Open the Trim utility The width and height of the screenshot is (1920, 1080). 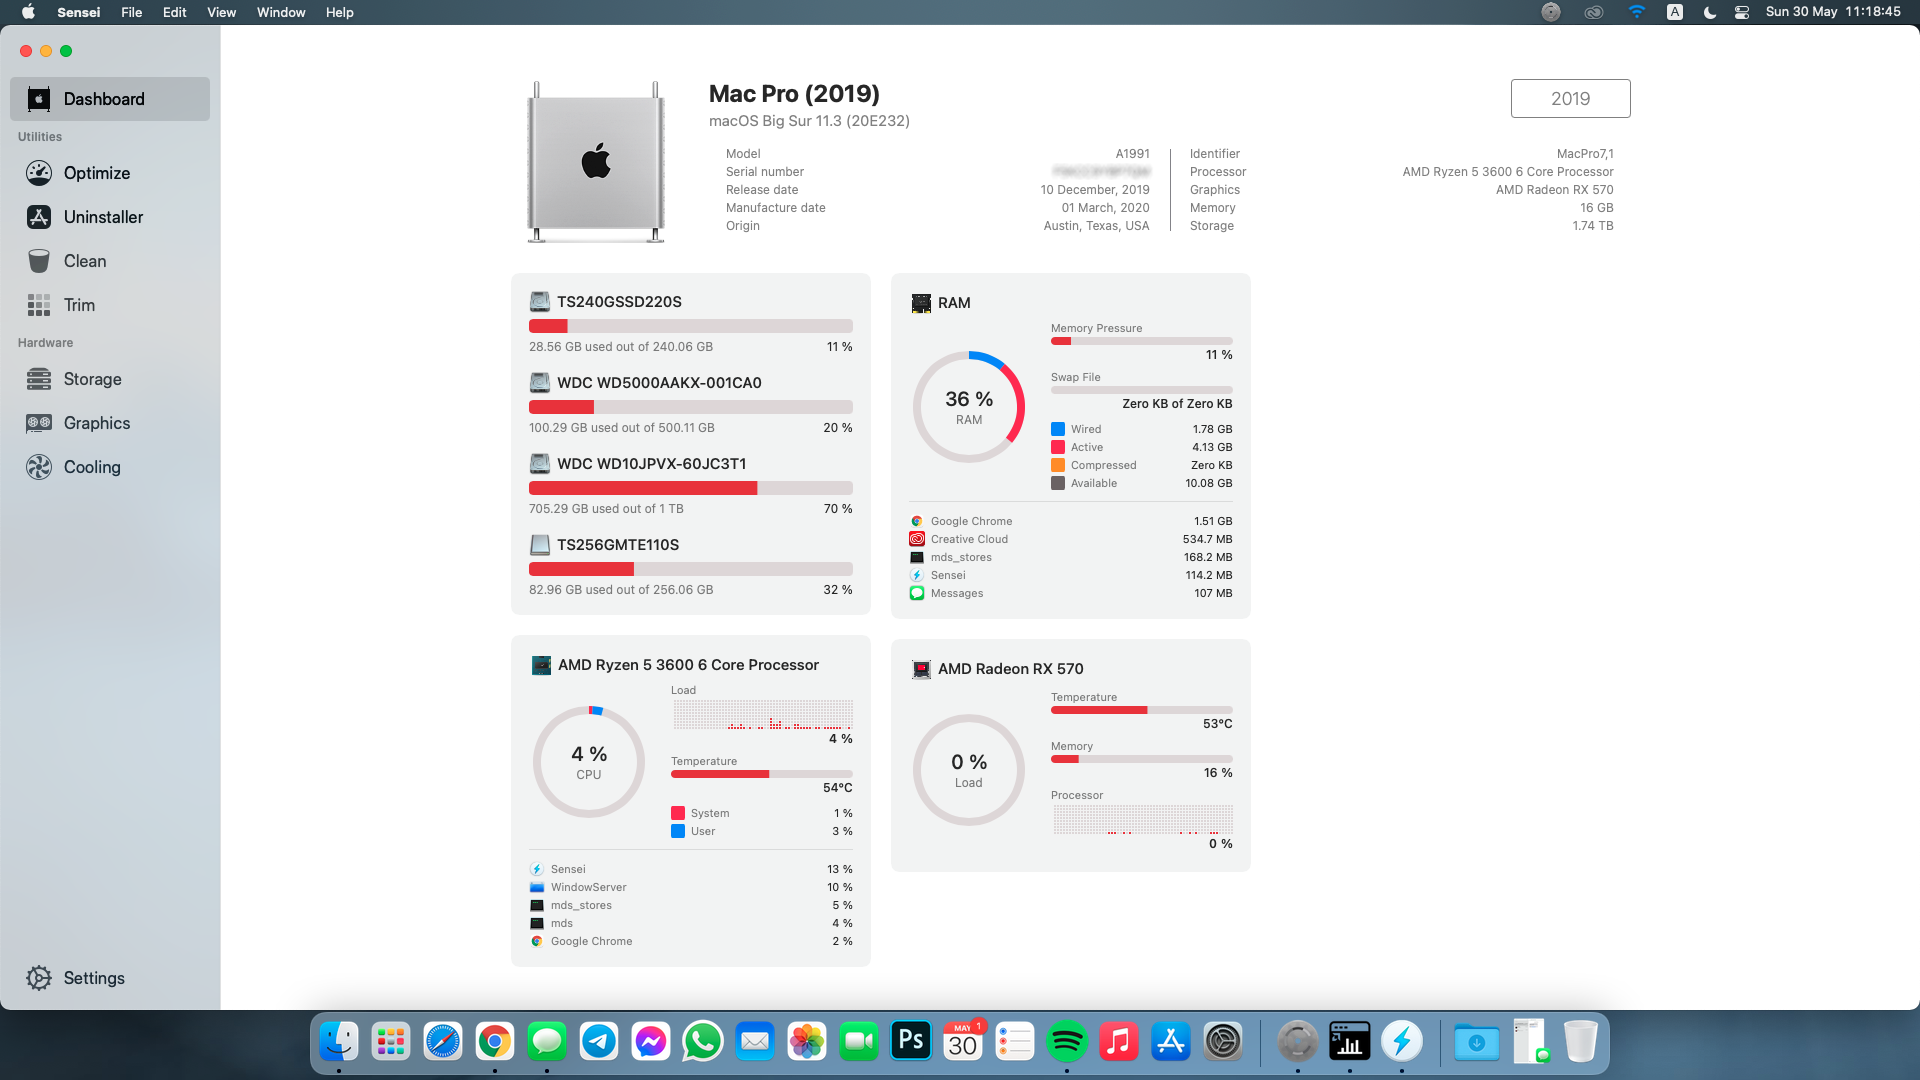[x=78, y=305]
